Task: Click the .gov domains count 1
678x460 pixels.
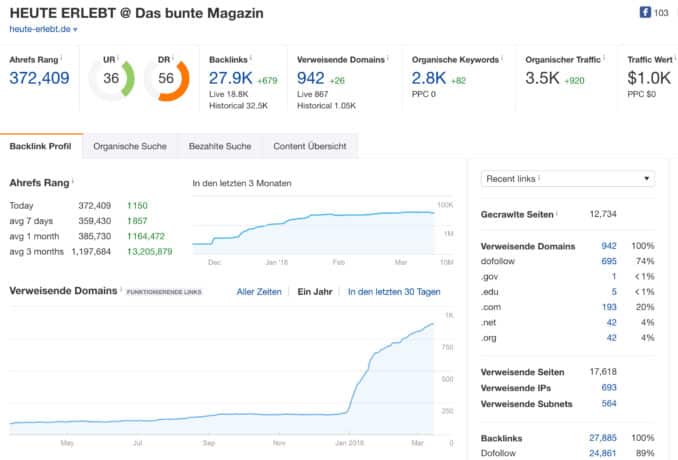Action: coord(614,276)
